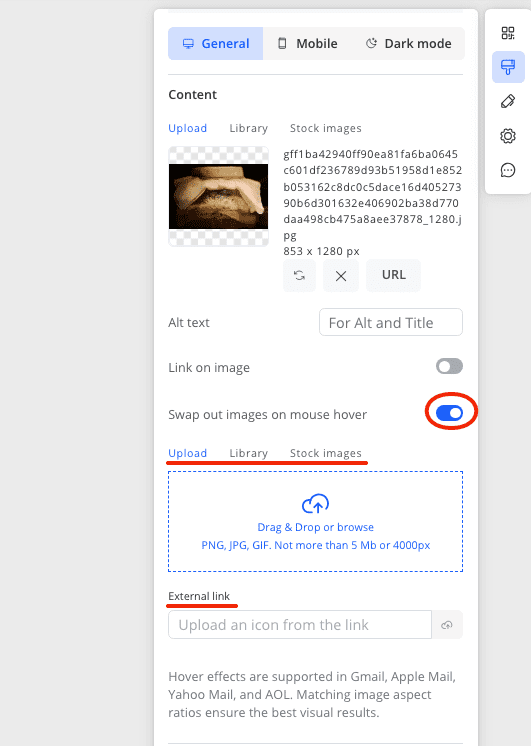Click the Swap out images on mouse hover label

pyautogui.click(x=267, y=415)
